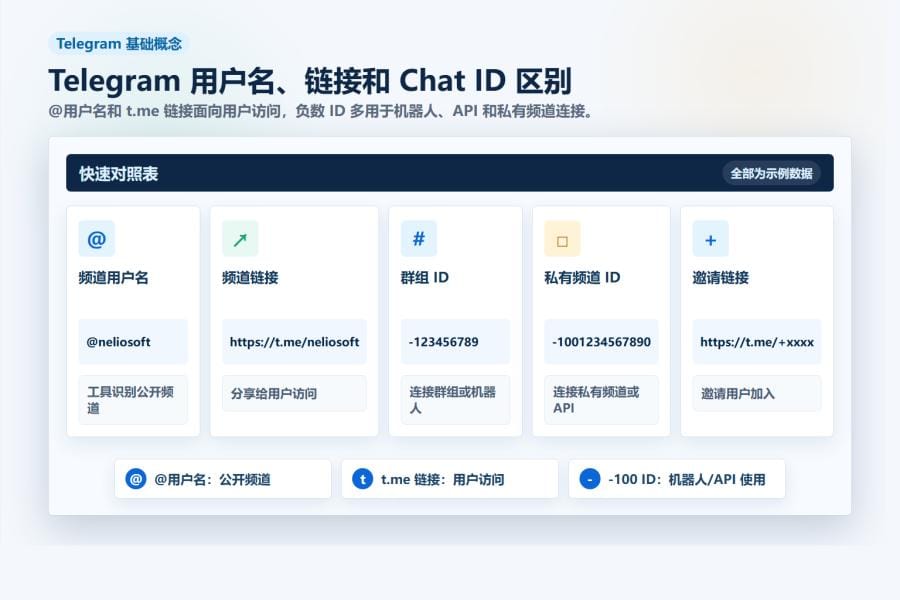Click the main heading Telegram 用户名、链接和 Chat ID 区别
900x600 pixels.
(310, 81)
